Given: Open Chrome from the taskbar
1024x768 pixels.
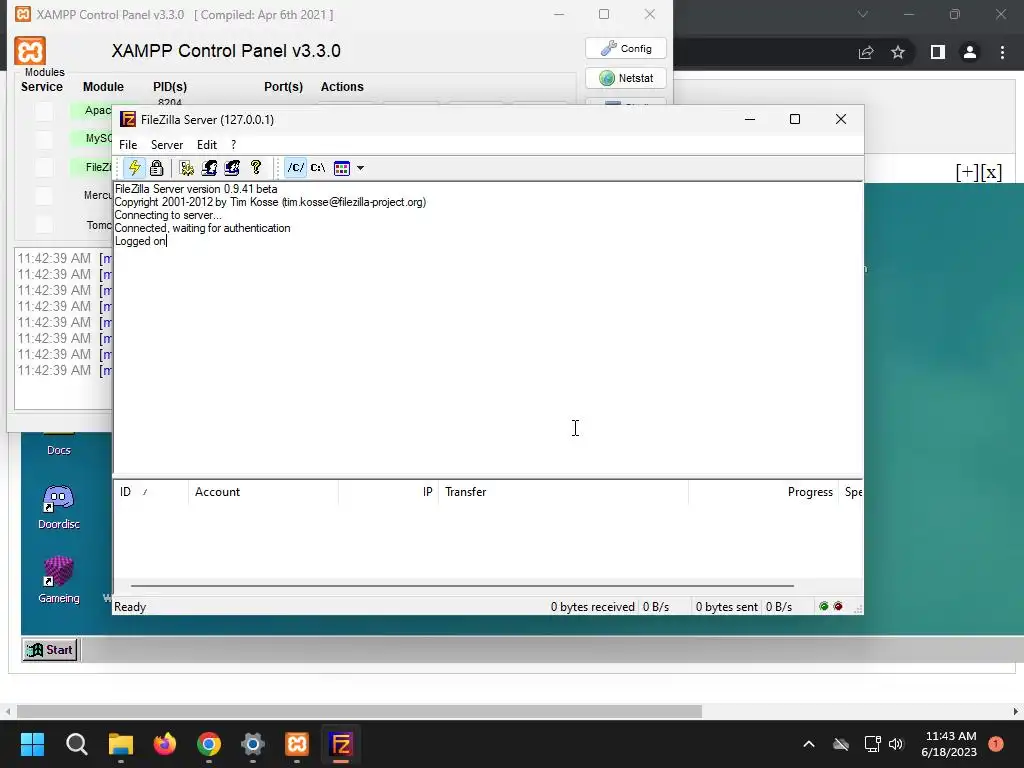Looking at the screenshot, I should [209, 744].
